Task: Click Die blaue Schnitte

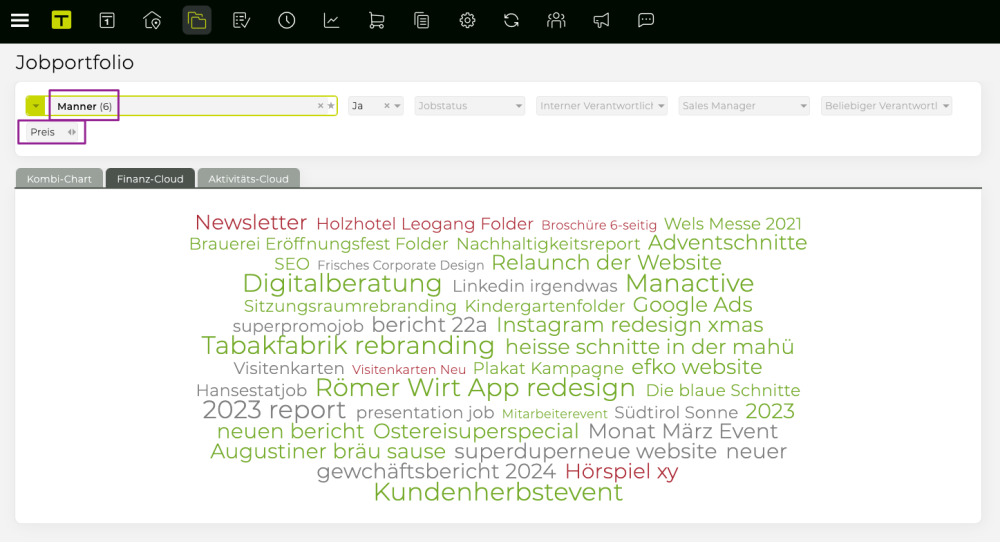Action: pos(723,390)
